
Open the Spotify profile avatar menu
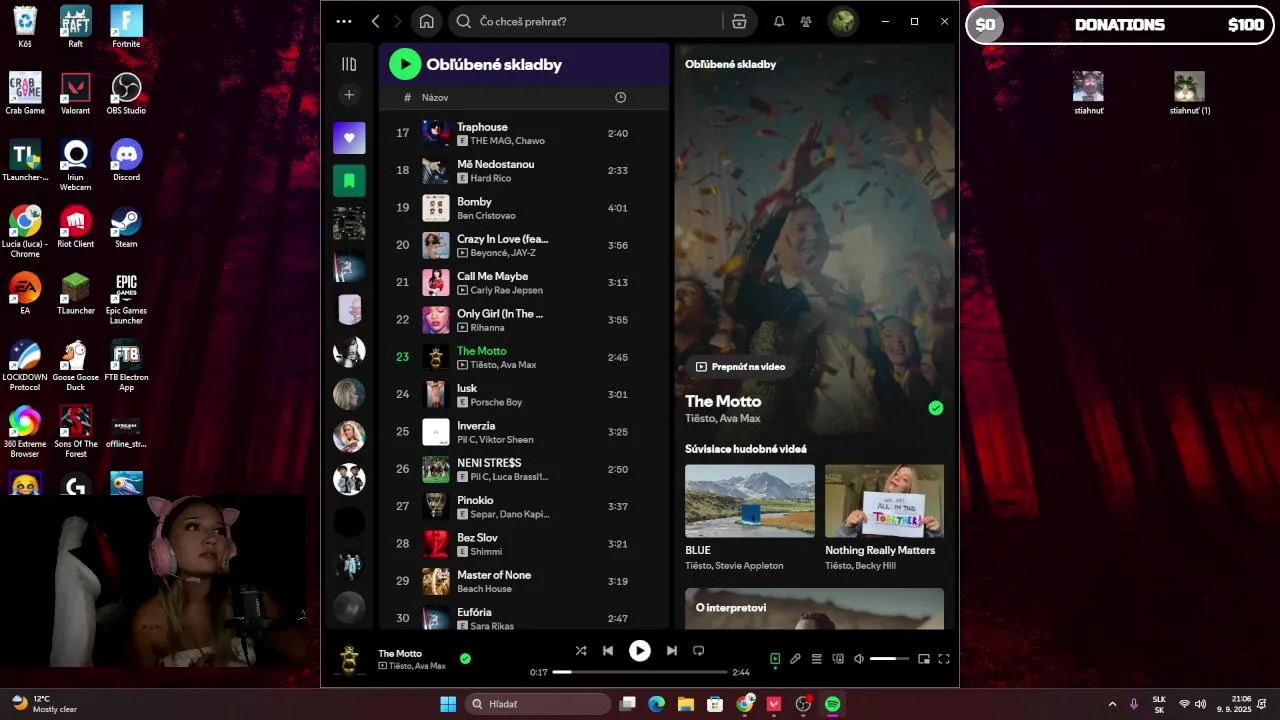point(843,21)
